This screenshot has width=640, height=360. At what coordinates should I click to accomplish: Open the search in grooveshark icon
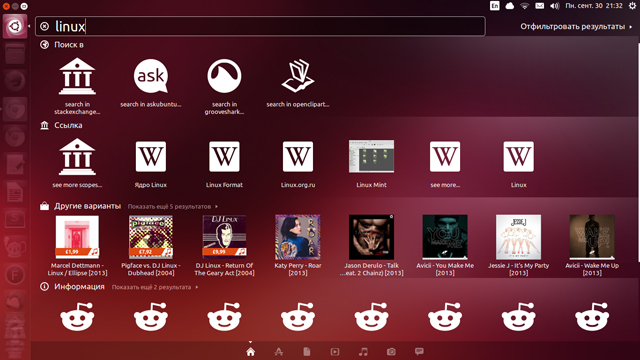pyautogui.click(x=224, y=76)
